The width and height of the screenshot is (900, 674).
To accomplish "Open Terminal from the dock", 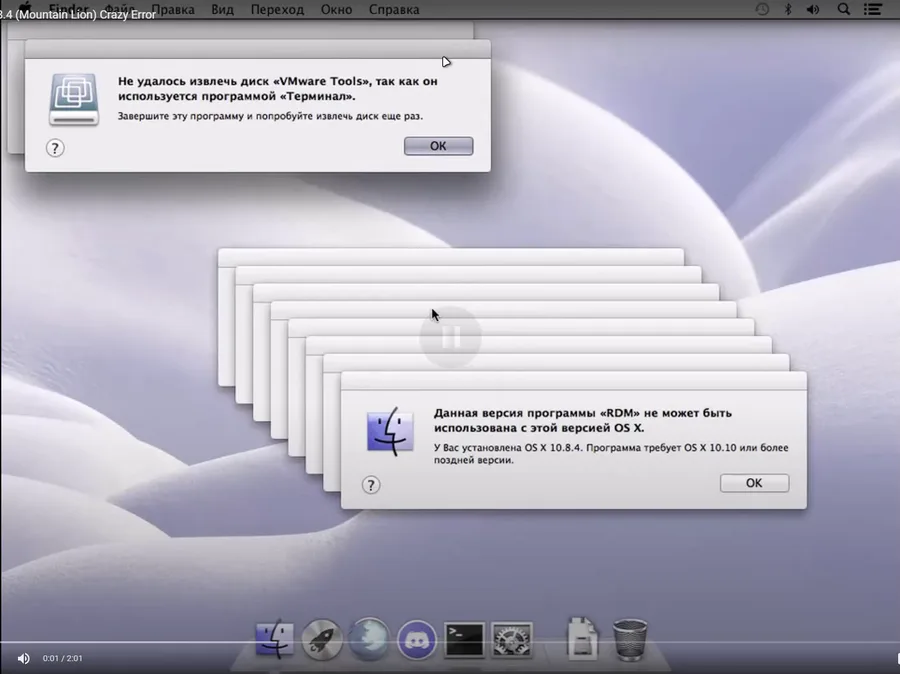I will 464,640.
